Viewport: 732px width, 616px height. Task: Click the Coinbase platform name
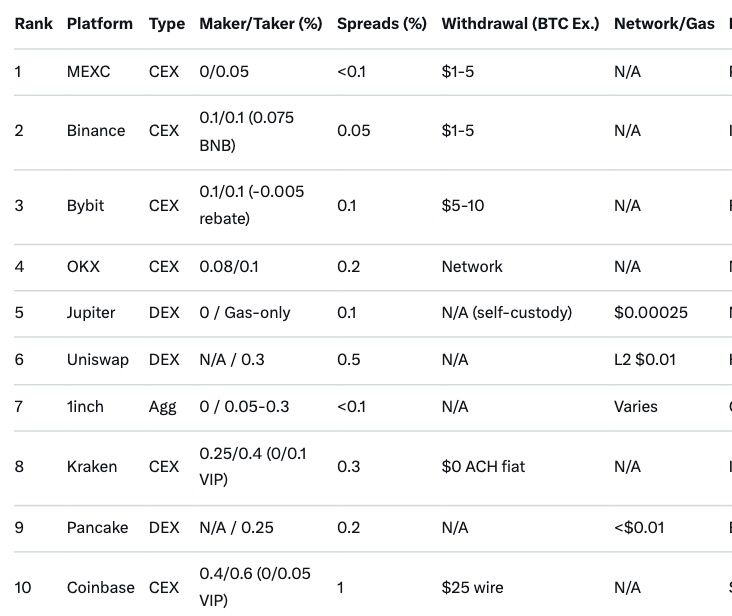point(100,588)
